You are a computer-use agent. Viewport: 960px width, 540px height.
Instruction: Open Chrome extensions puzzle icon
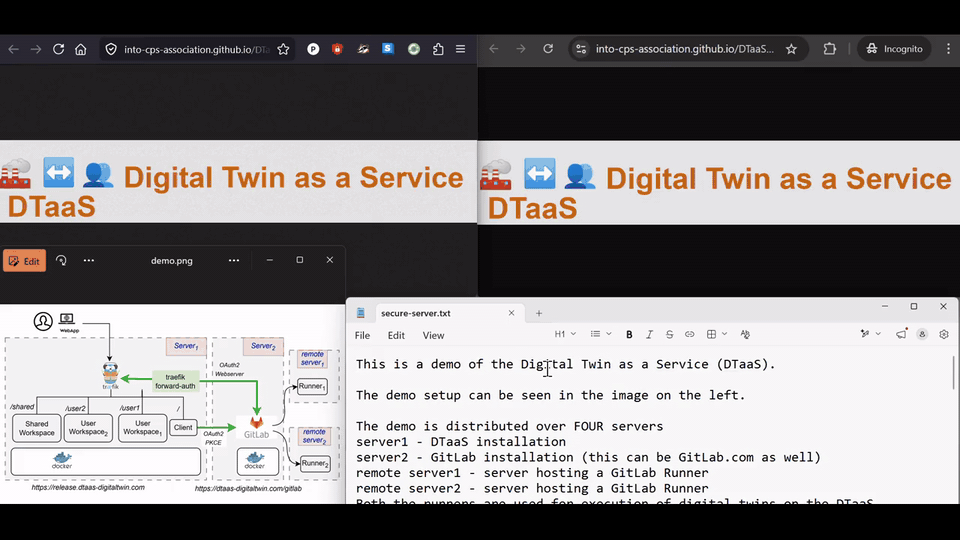(830, 49)
